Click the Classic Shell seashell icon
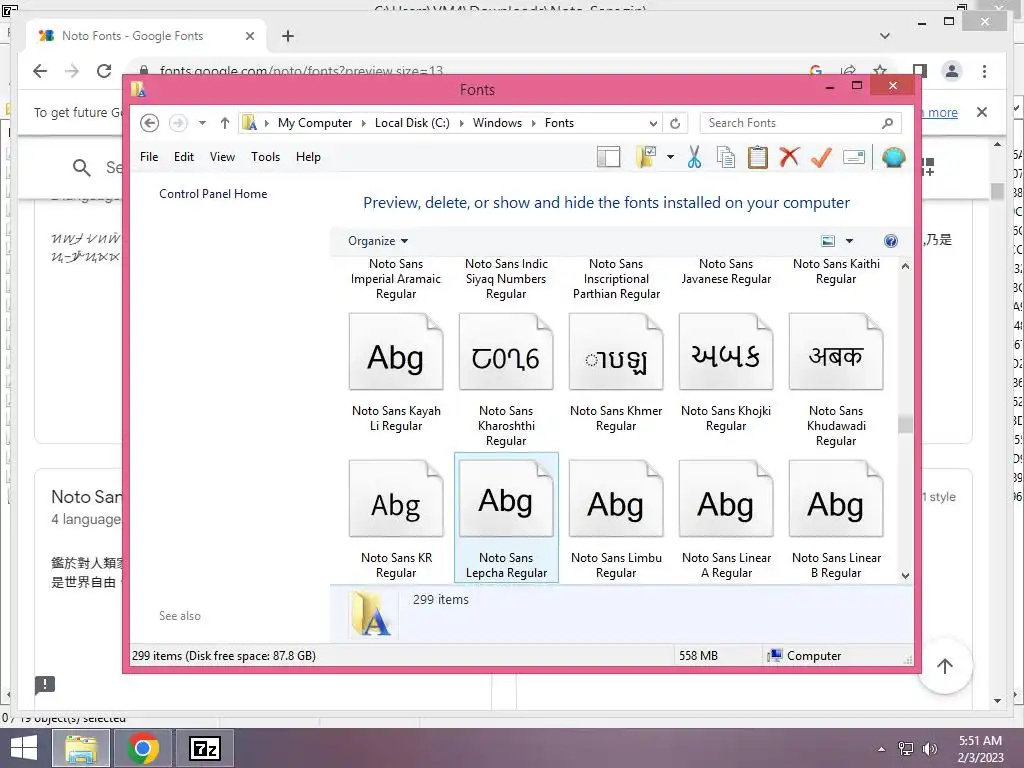The height and width of the screenshot is (768, 1024). (893, 157)
